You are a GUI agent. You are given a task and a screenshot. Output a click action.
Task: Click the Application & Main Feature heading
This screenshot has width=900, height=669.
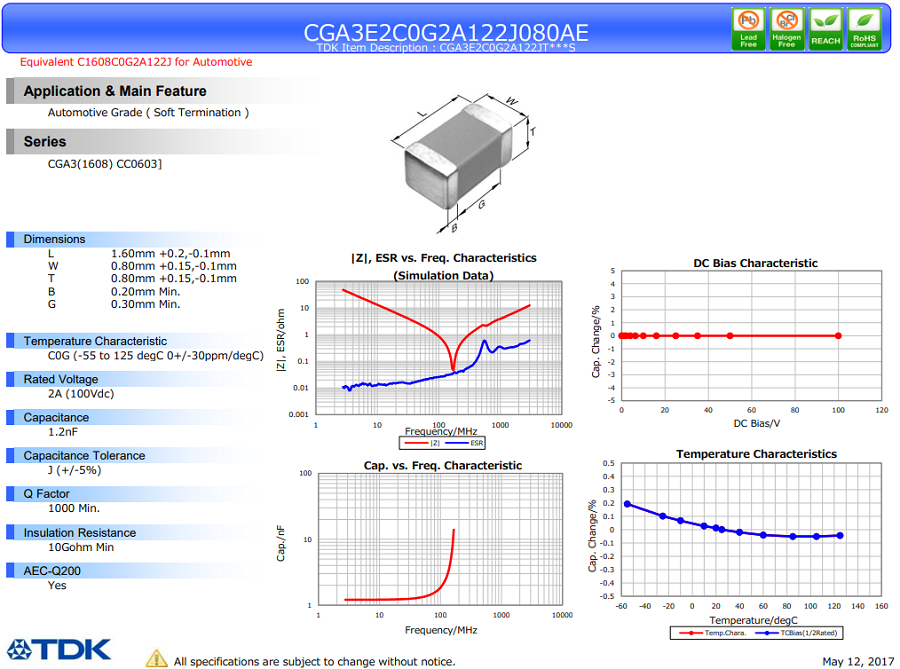pos(115,91)
